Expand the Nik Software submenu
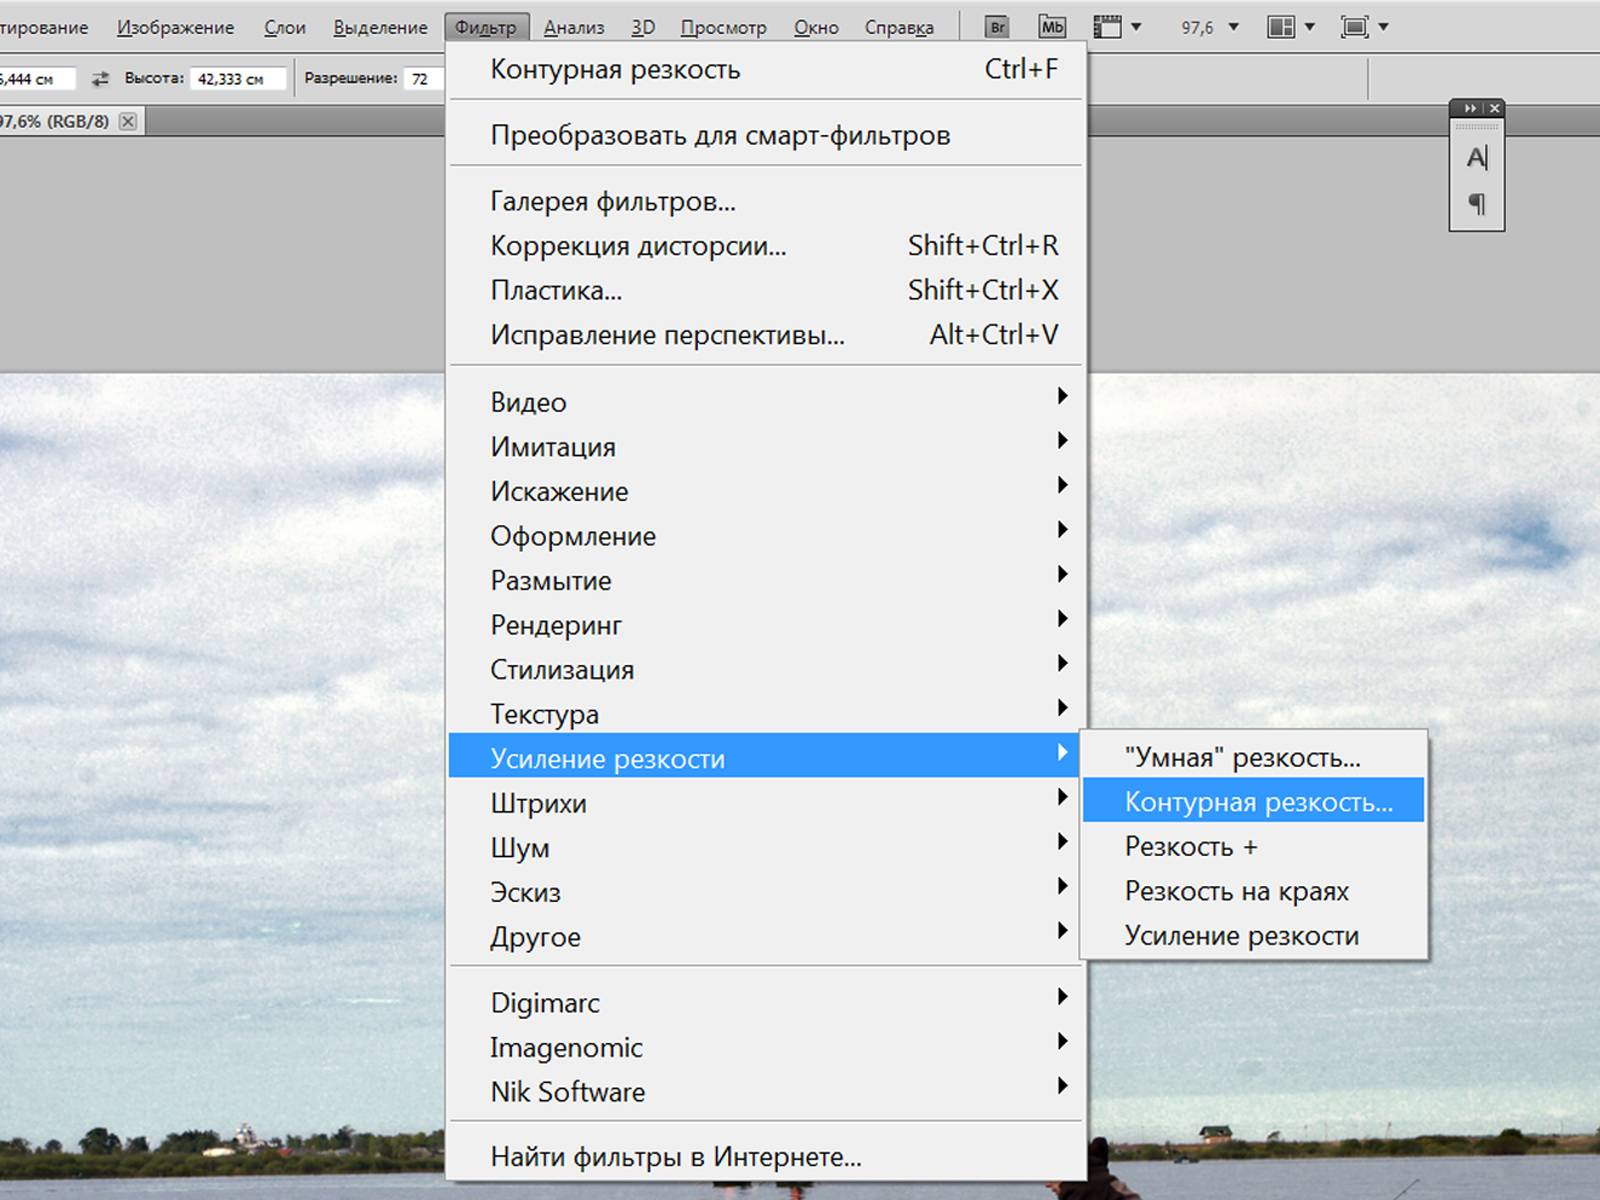Viewport: 1600px width, 1200px height. (766, 1092)
